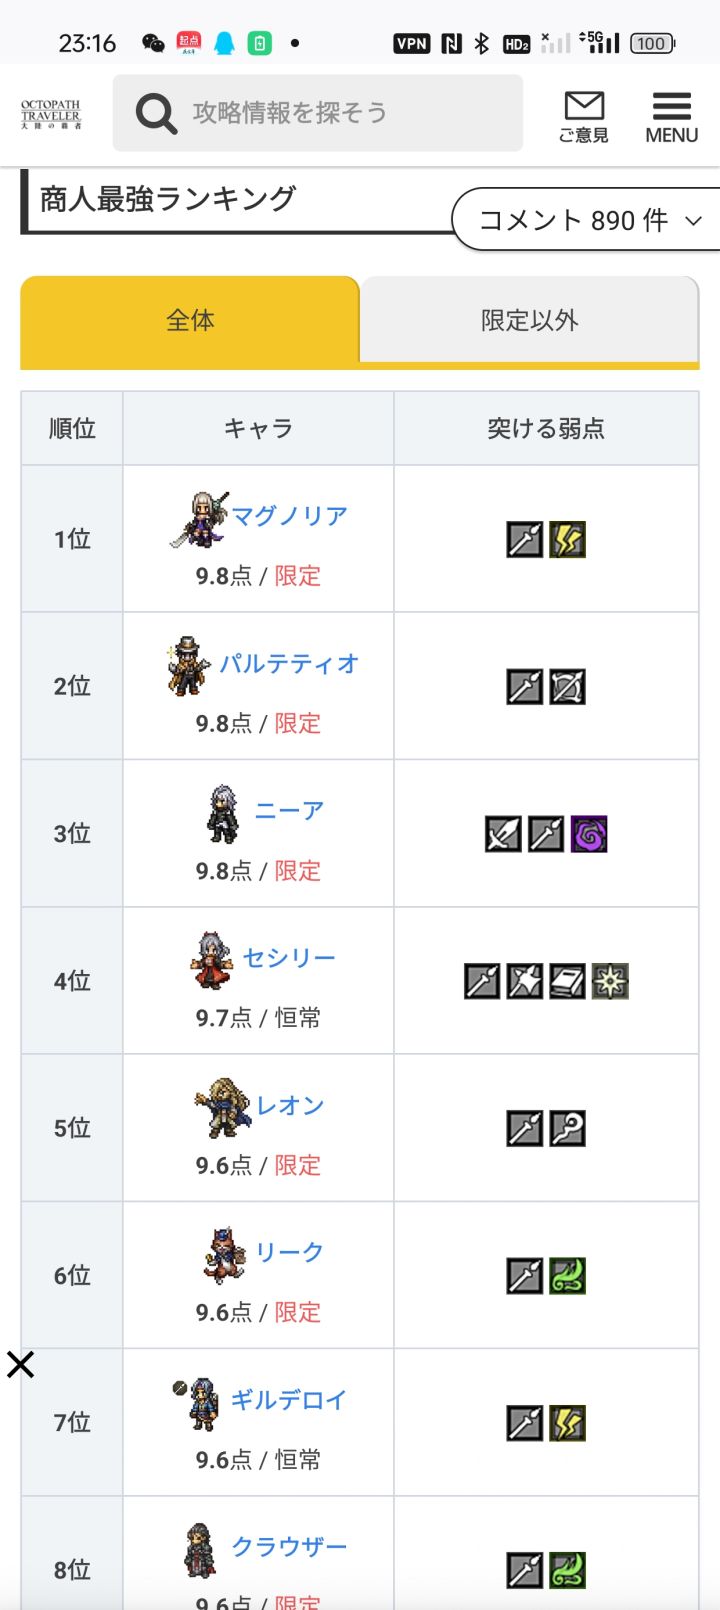Tap the セシリー character sprite thumbnail
This screenshot has width=720, height=1610.
[x=211, y=960]
